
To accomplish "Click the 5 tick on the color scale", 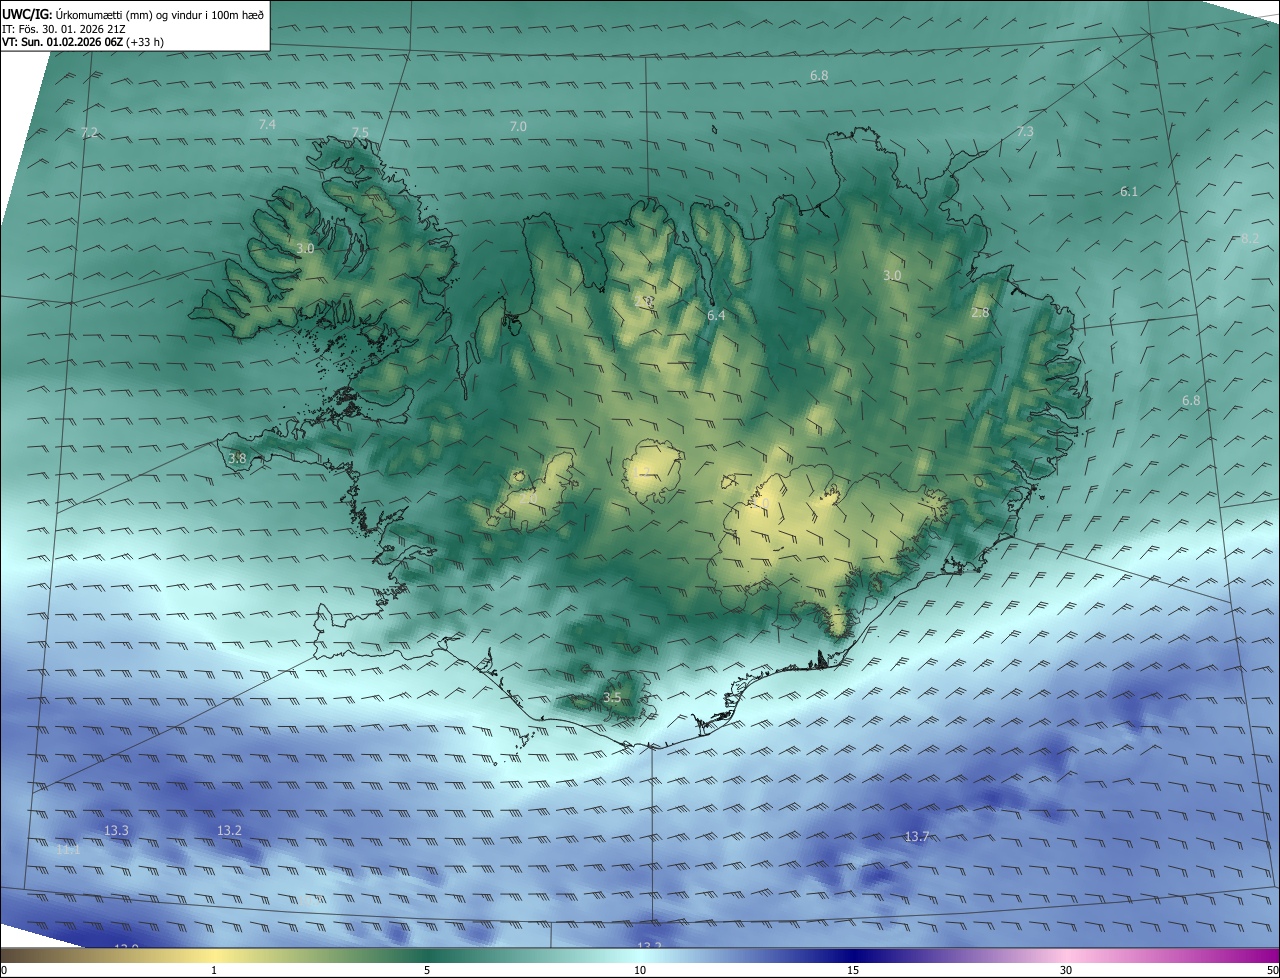I will point(427,970).
